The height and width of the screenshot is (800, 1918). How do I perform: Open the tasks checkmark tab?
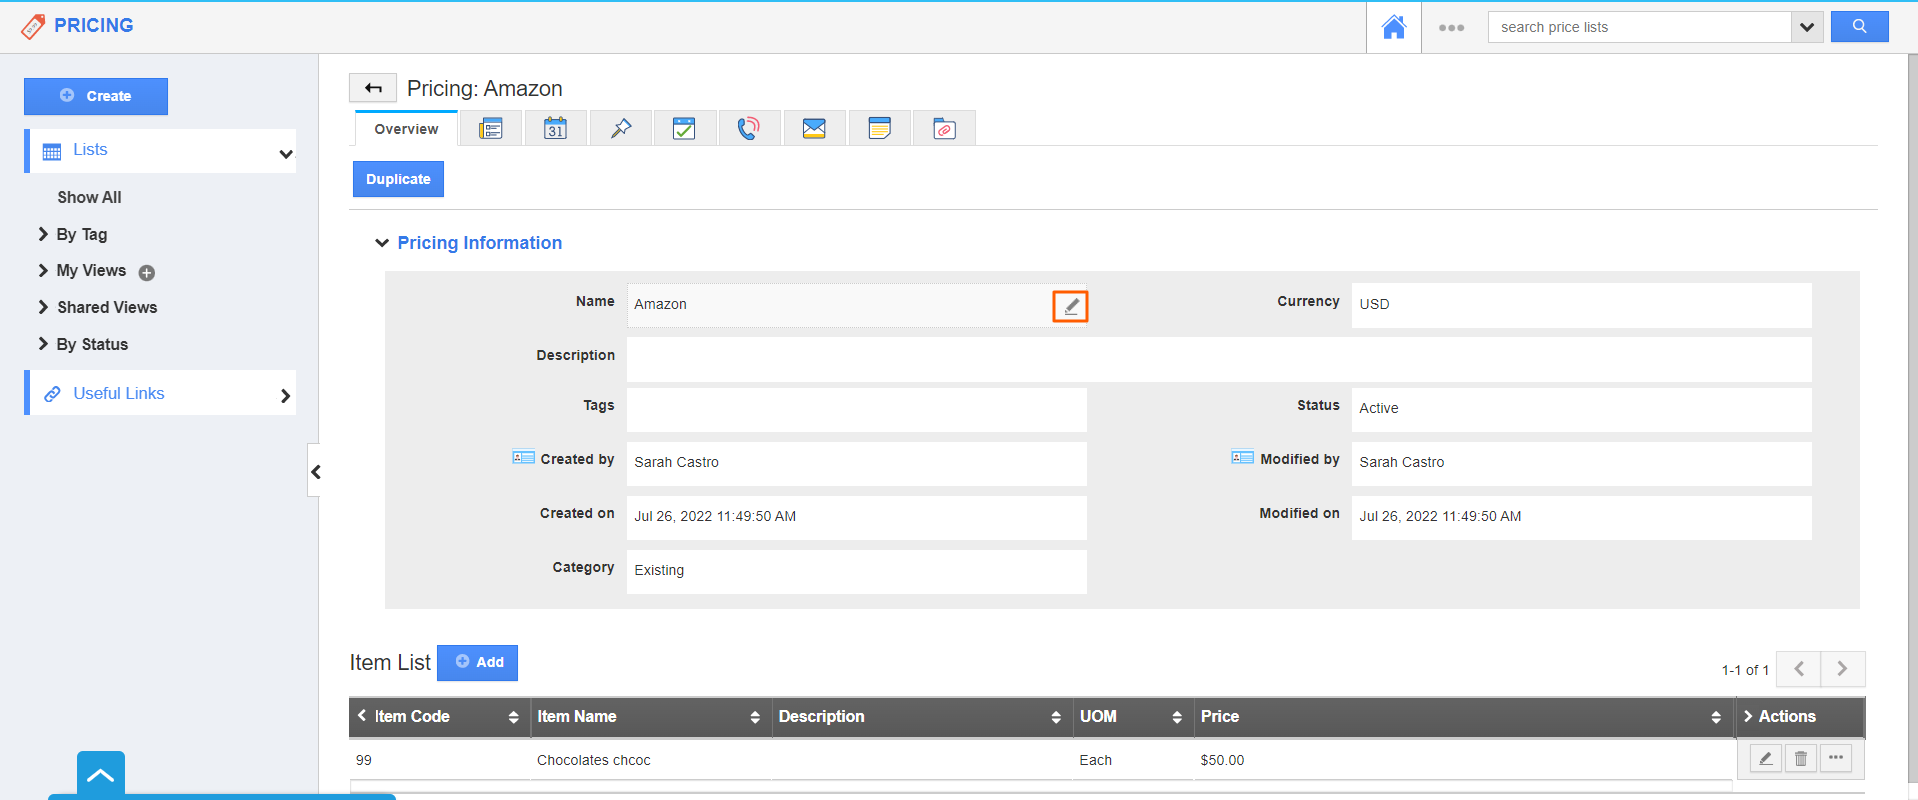(684, 128)
